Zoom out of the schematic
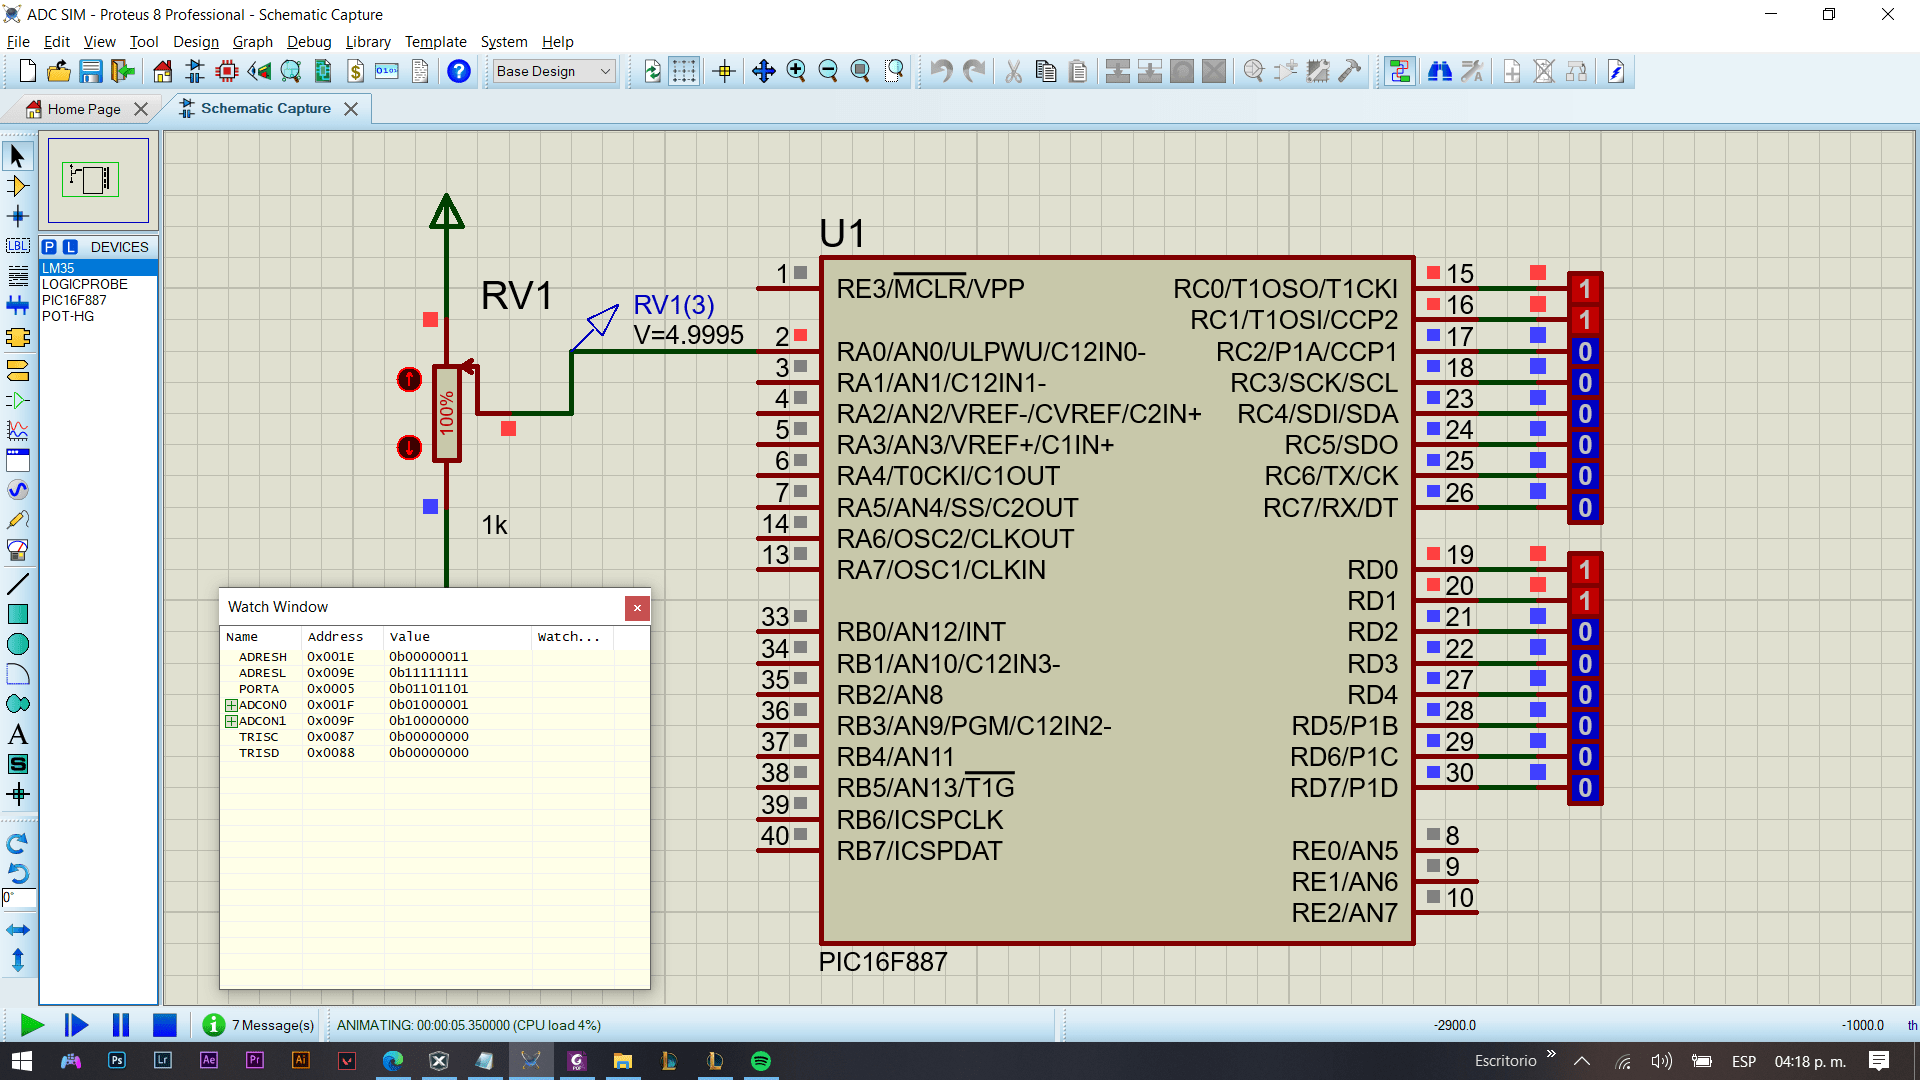 828,71
